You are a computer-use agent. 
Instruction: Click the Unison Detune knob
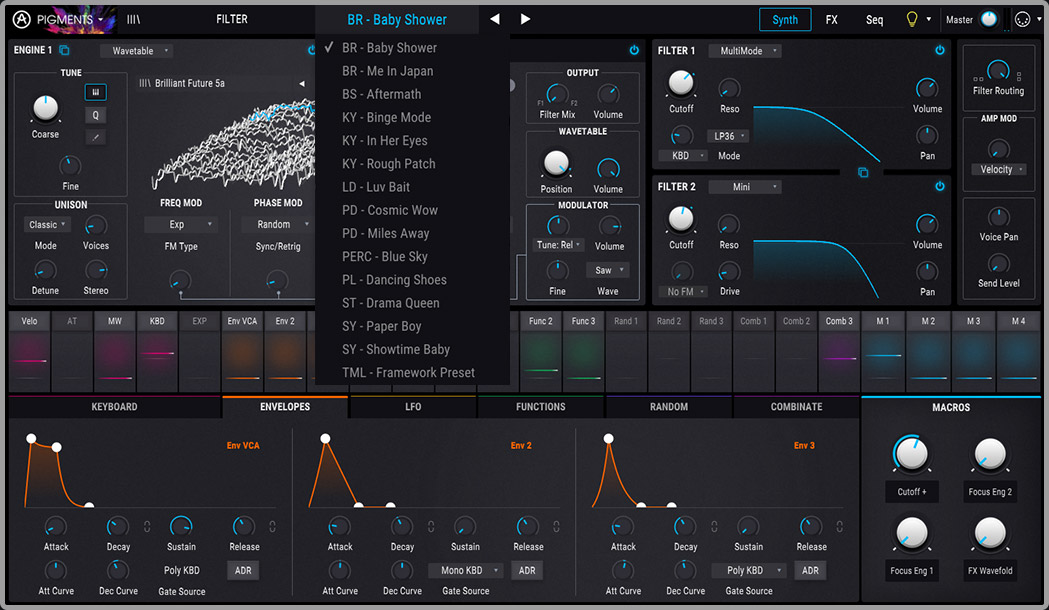pos(45,271)
